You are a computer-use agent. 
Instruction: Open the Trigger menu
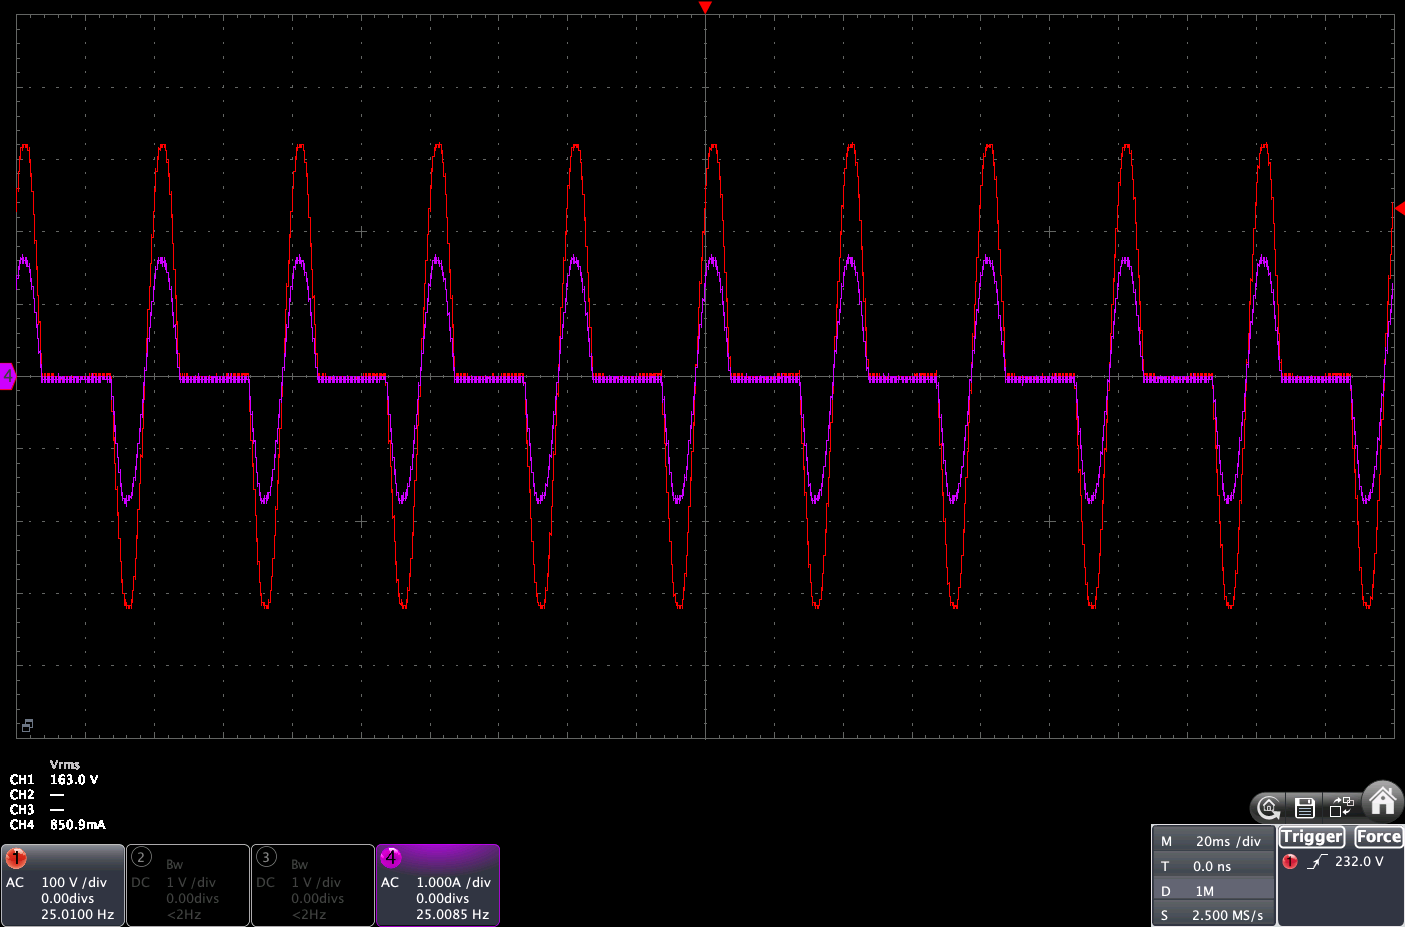click(x=1311, y=837)
